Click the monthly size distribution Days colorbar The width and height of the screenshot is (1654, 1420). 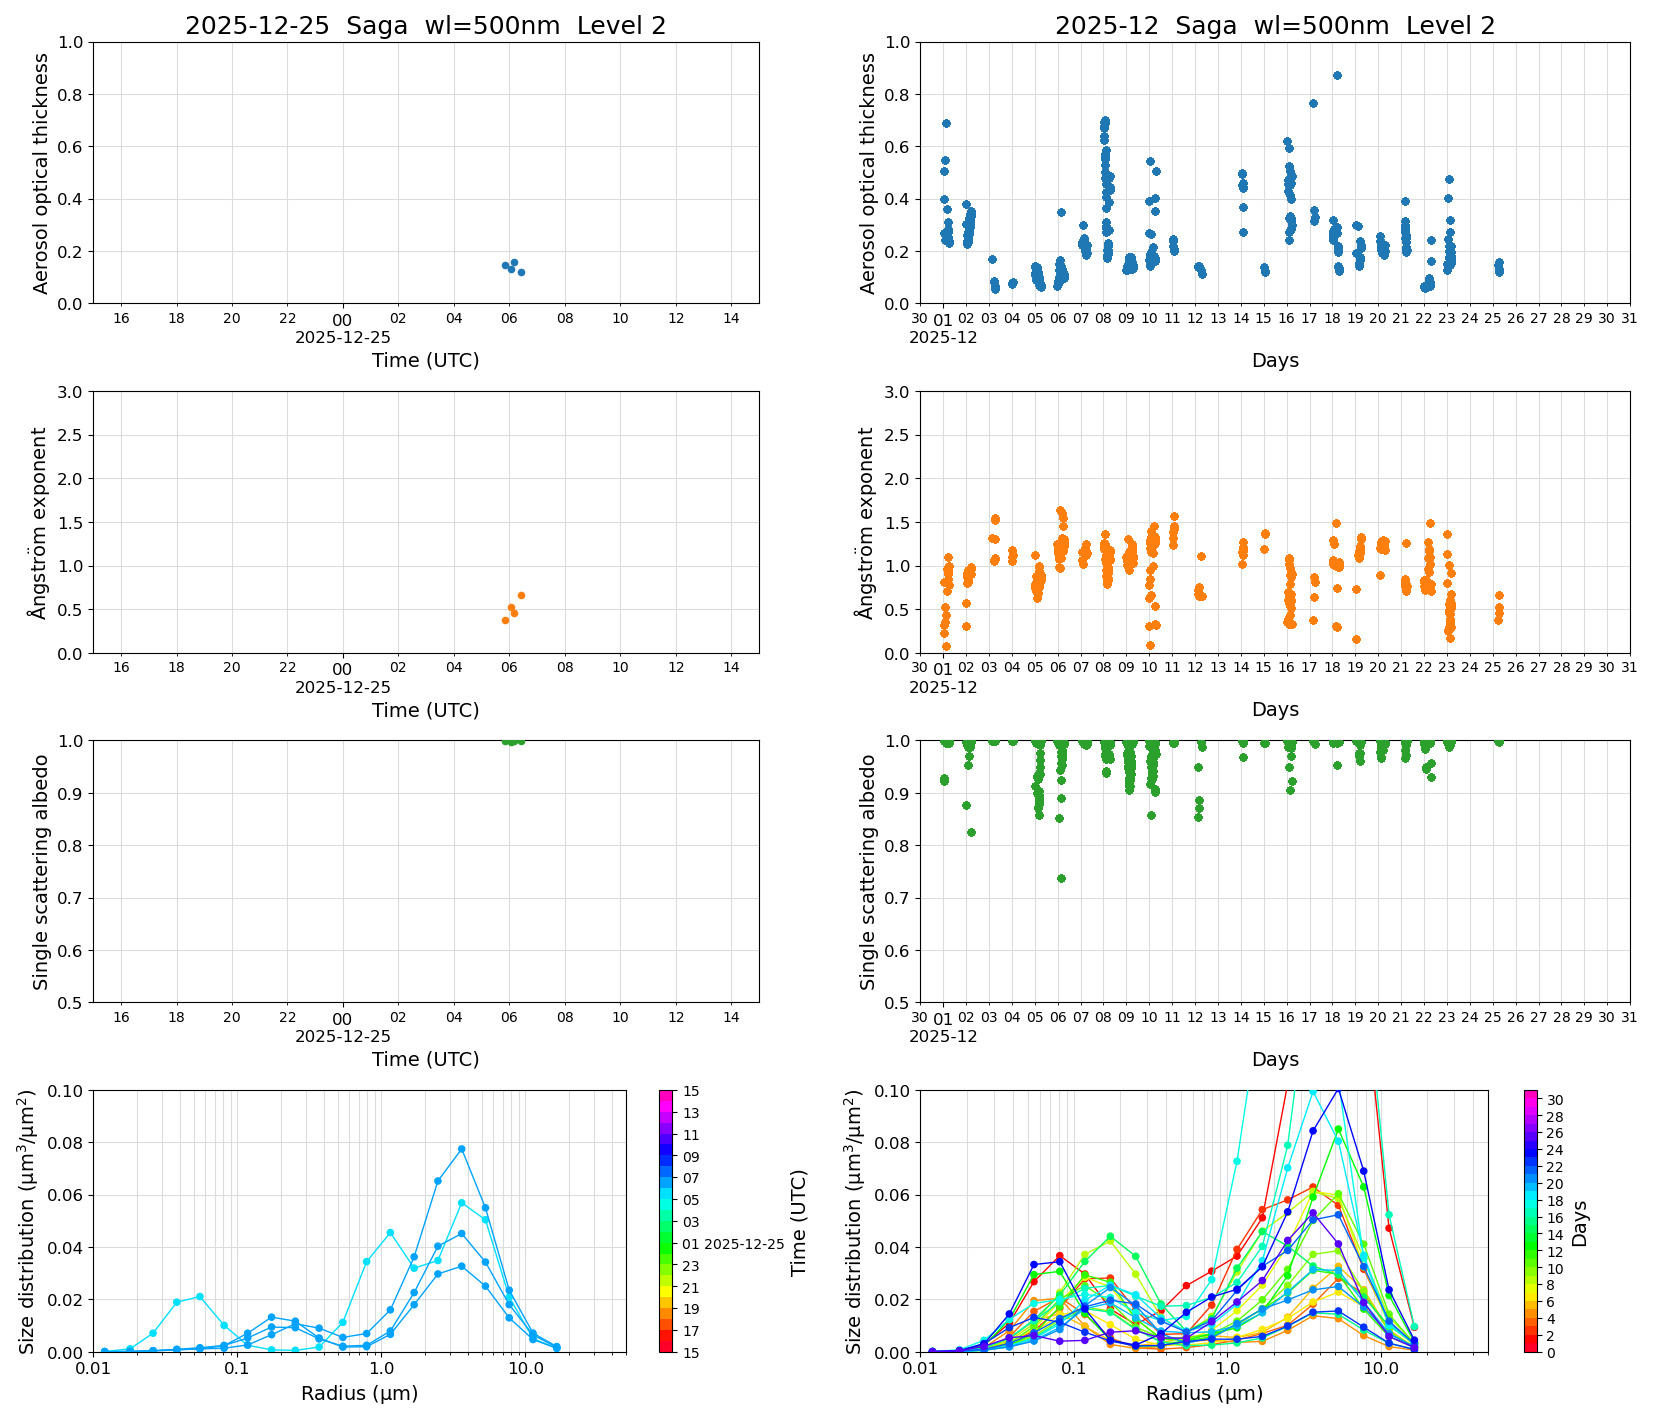coord(1531,1220)
